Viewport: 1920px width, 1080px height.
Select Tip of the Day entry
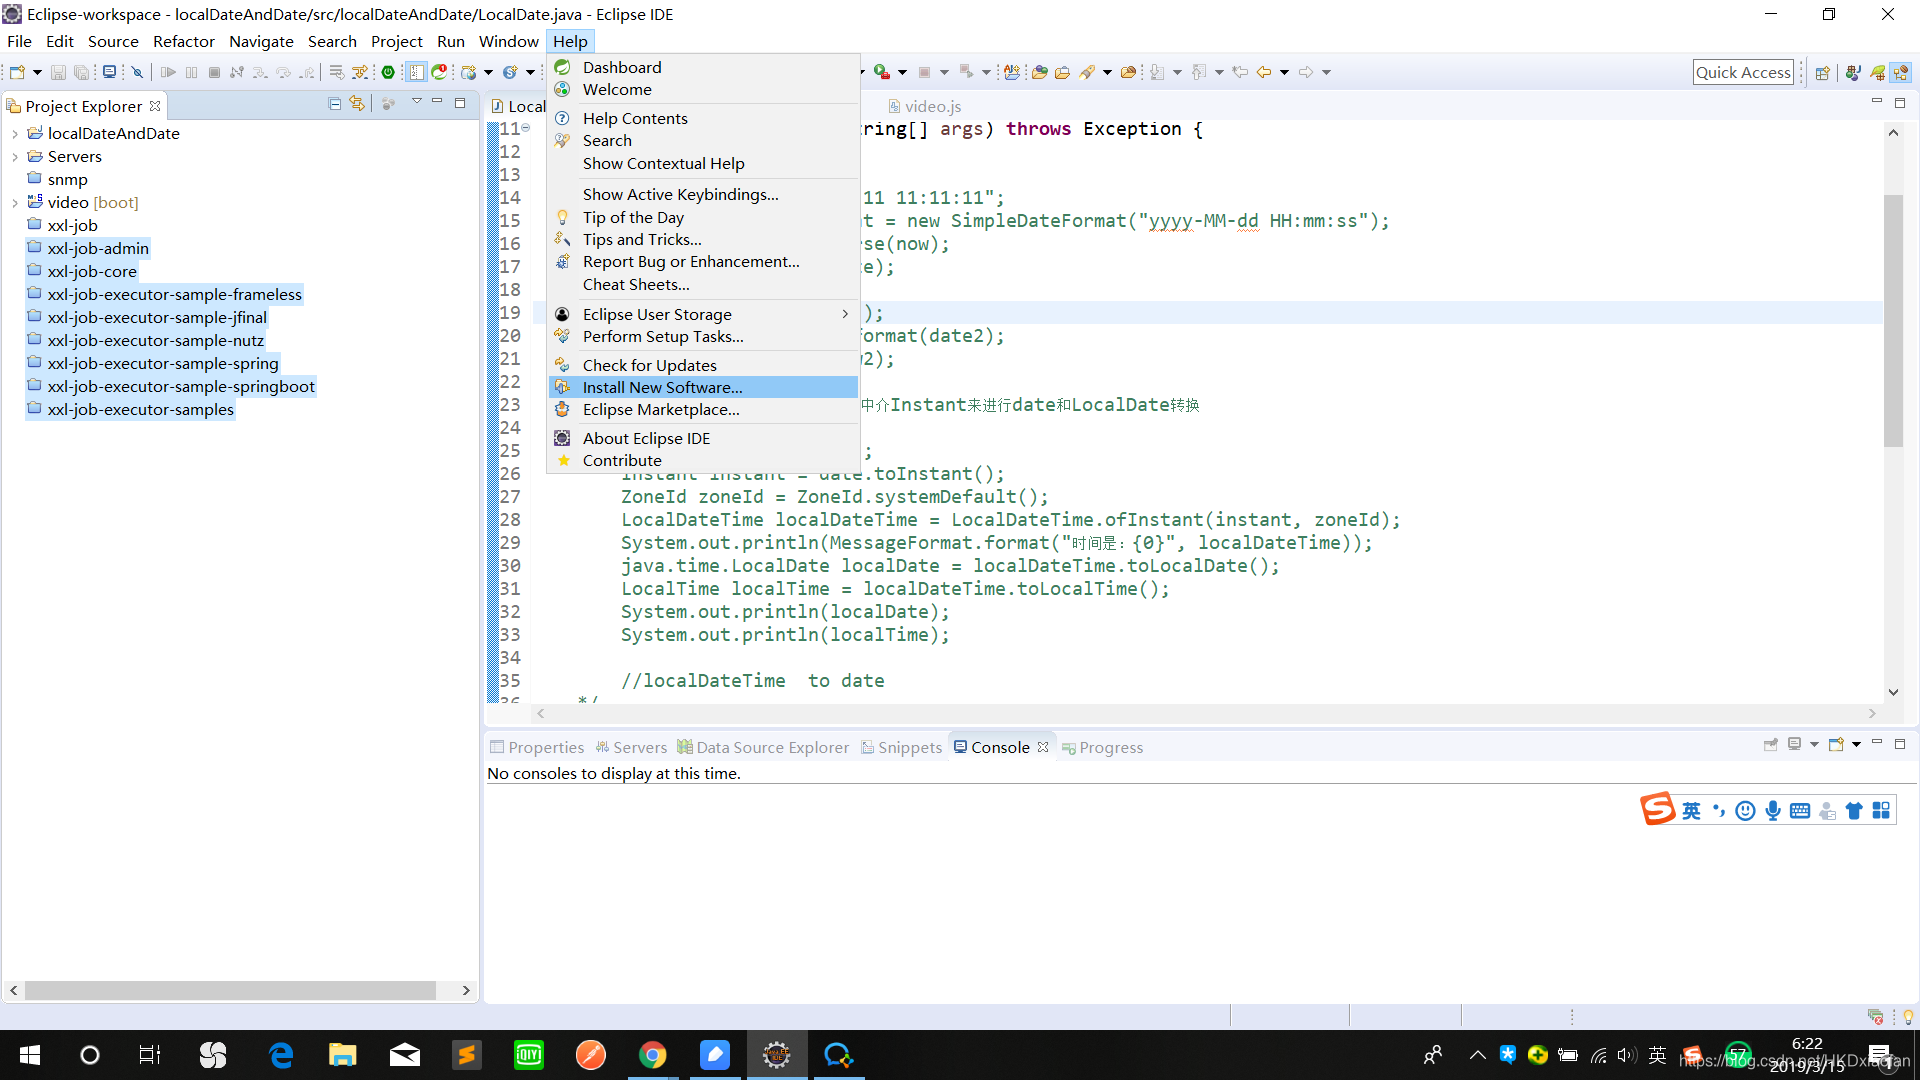(x=704, y=218)
